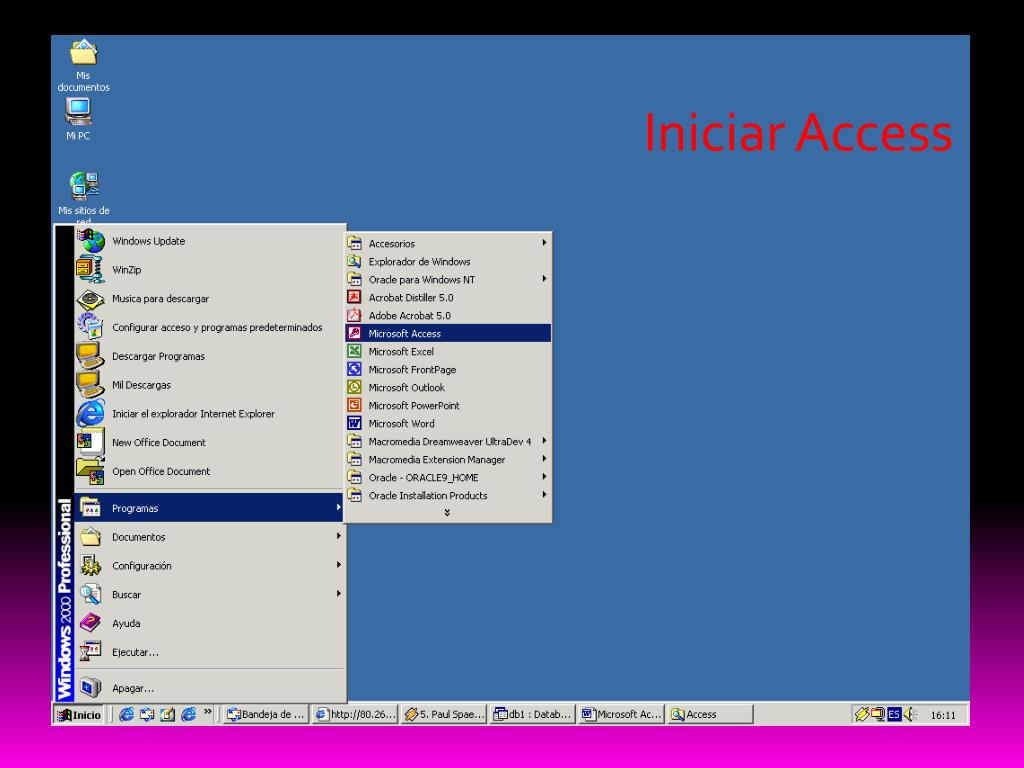Click the New Office Document icon
The image size is (1024, 768).
point(90,442)
